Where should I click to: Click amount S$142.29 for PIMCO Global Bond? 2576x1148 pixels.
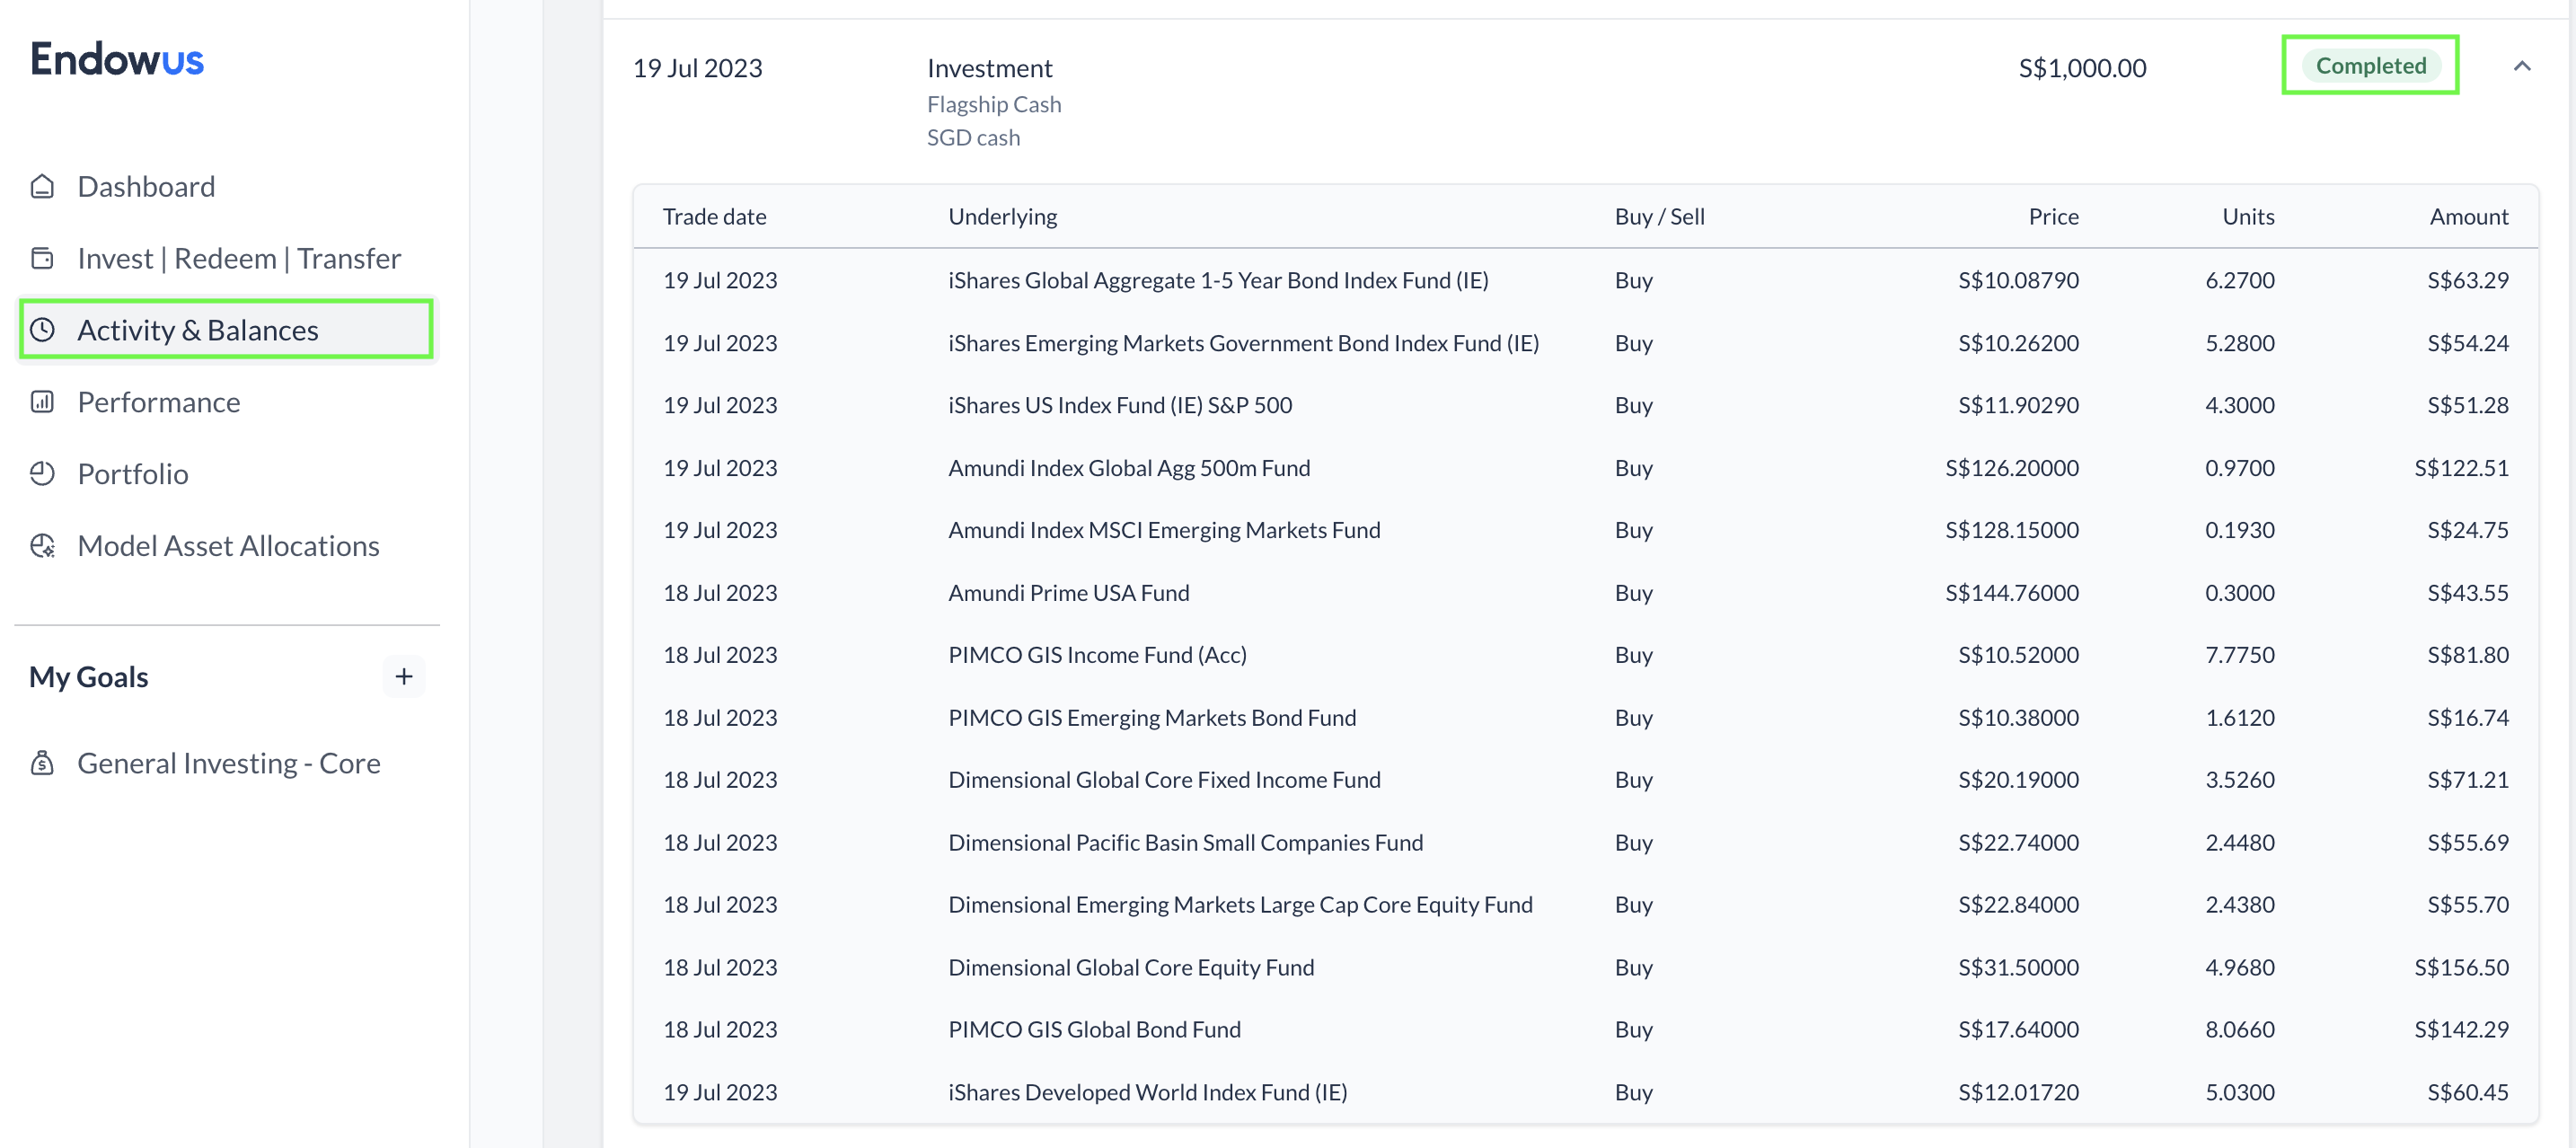(2461, 1030)
